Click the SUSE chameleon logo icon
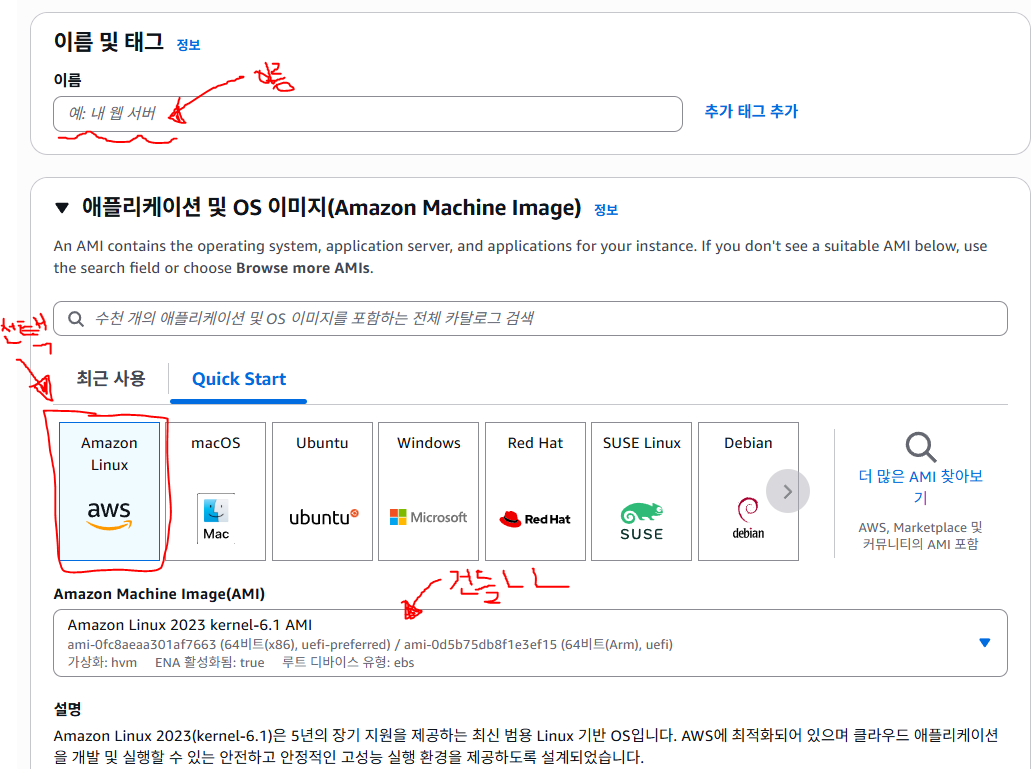Screen dimensions: 1031x769 (x=642, y=521)
